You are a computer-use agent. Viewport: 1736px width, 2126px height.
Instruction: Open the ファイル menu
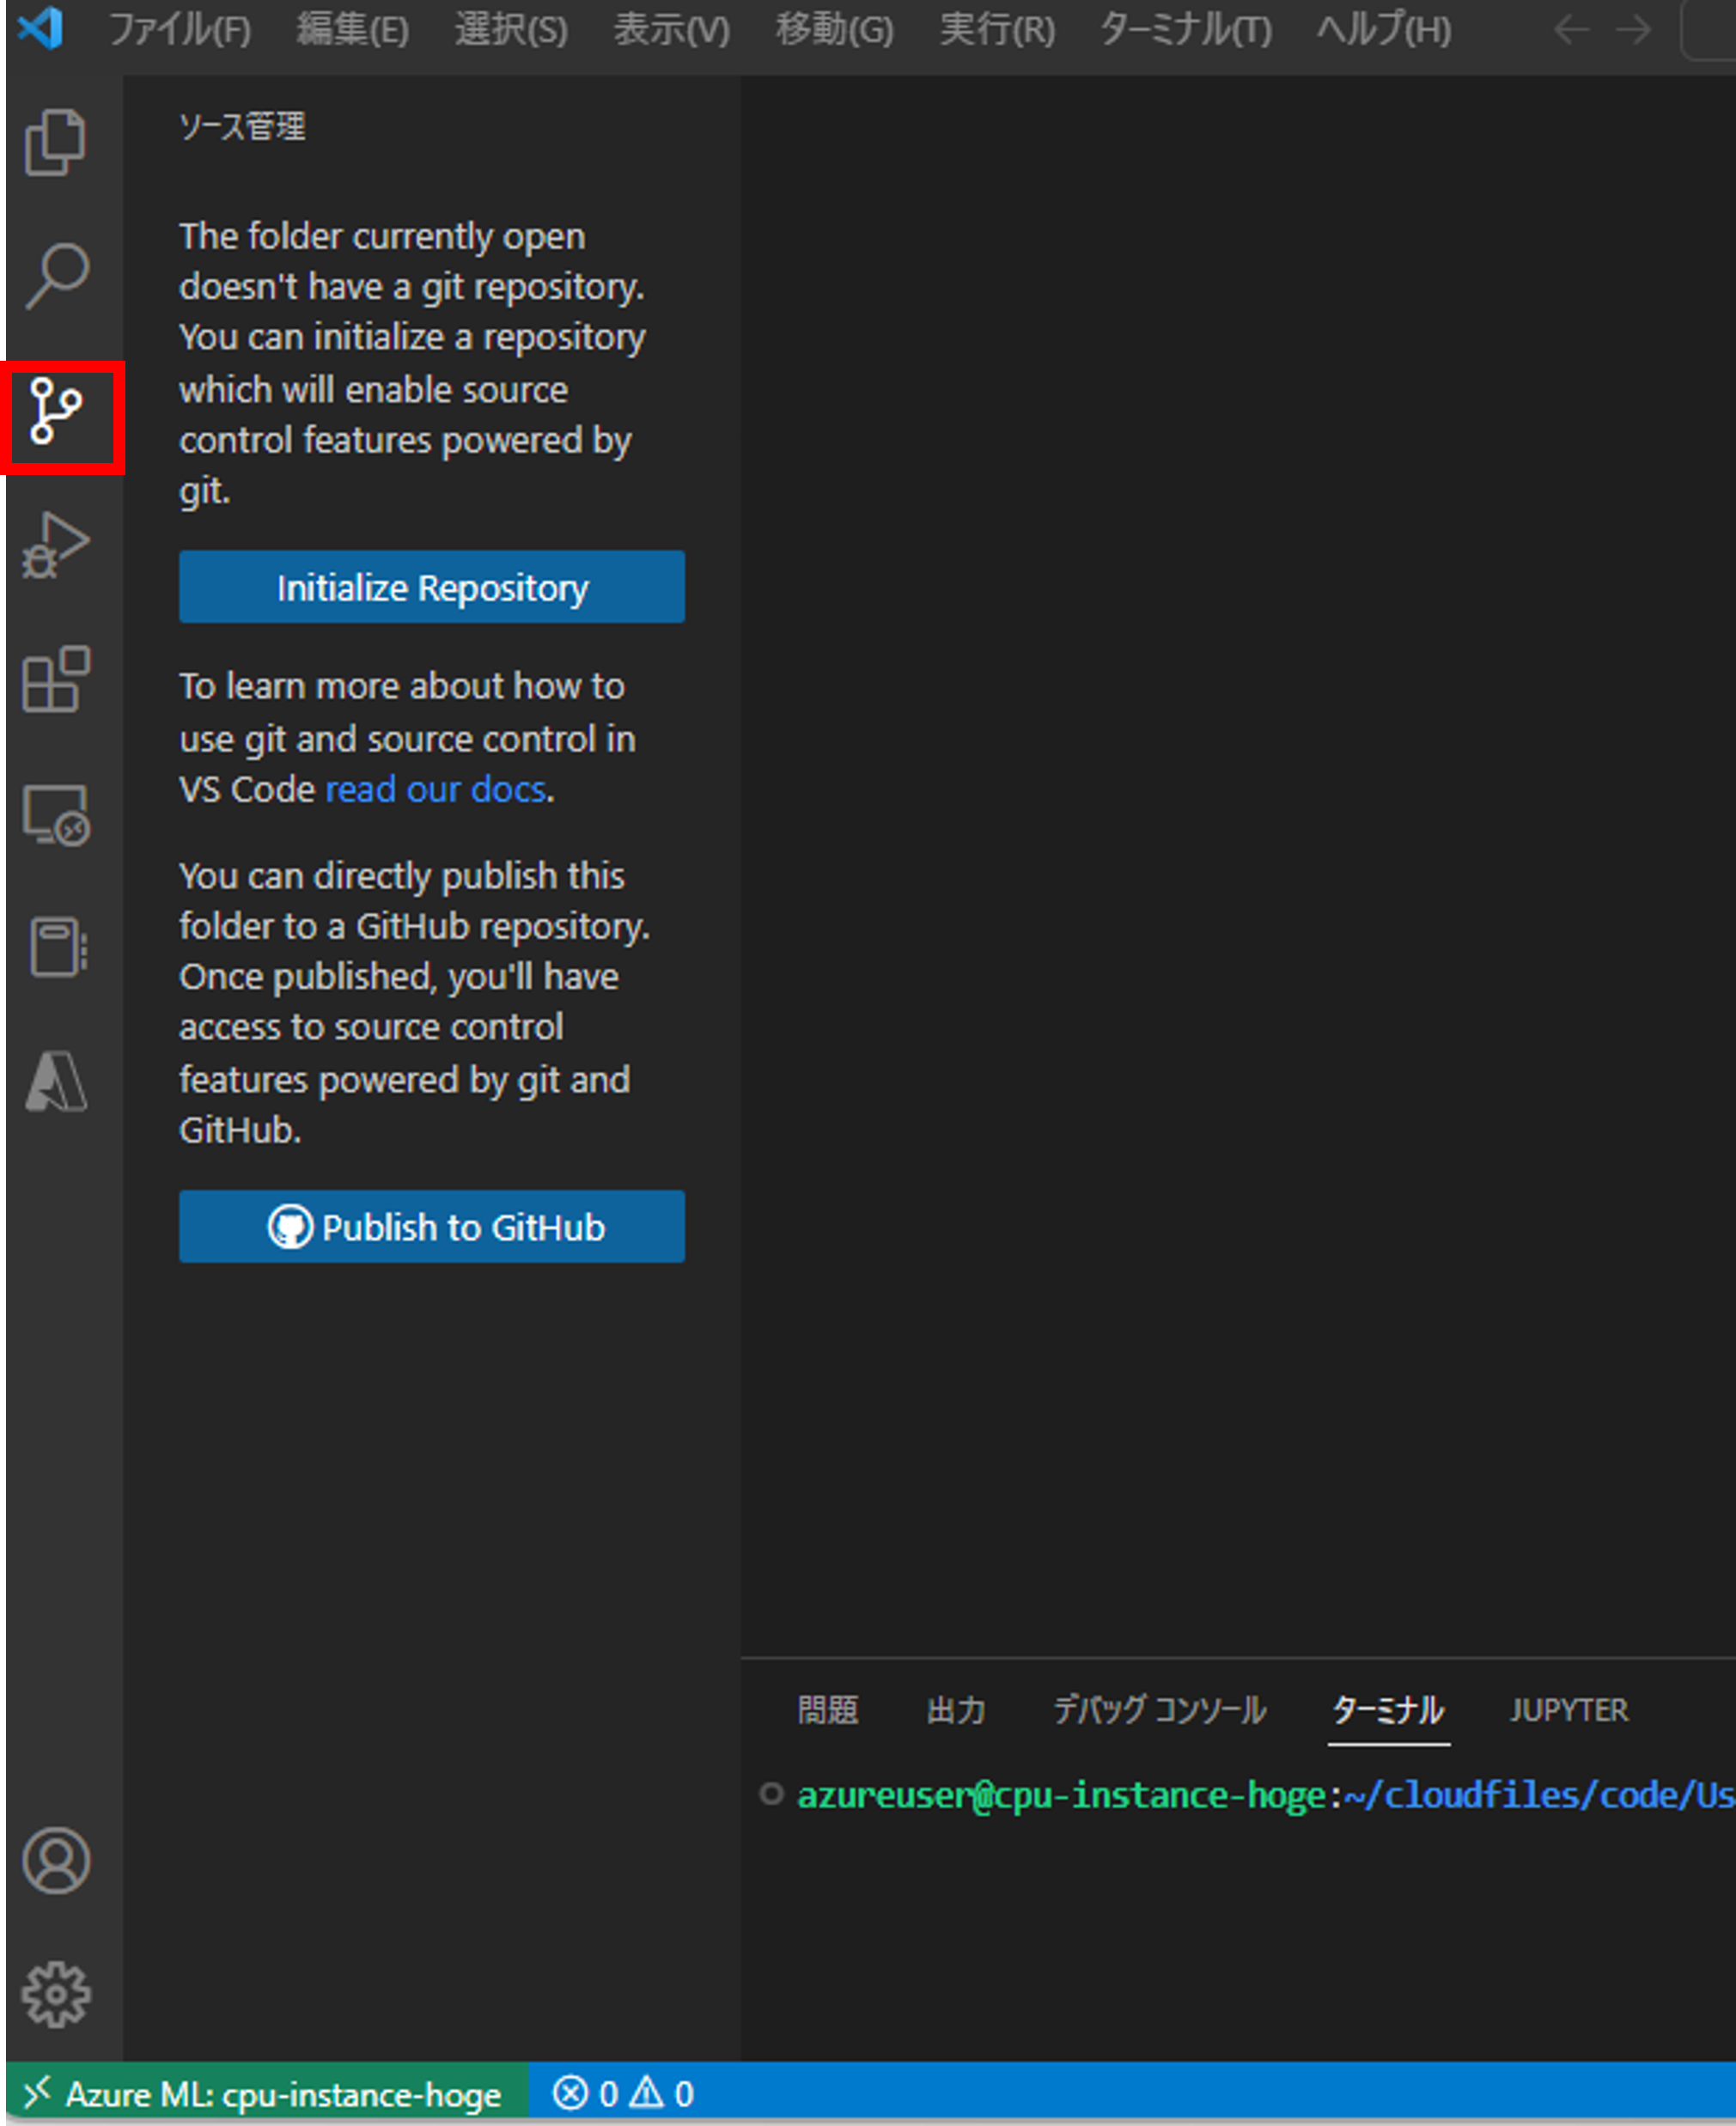[x=180, y=30]
